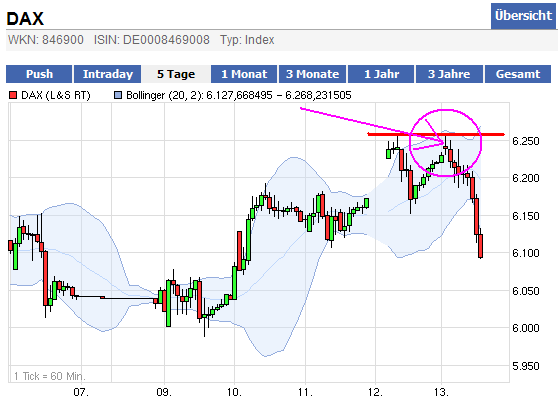The image size is (558, 401).
Task: Click the '1 Tick = 60 Min.' note
Action: point(50,376)
